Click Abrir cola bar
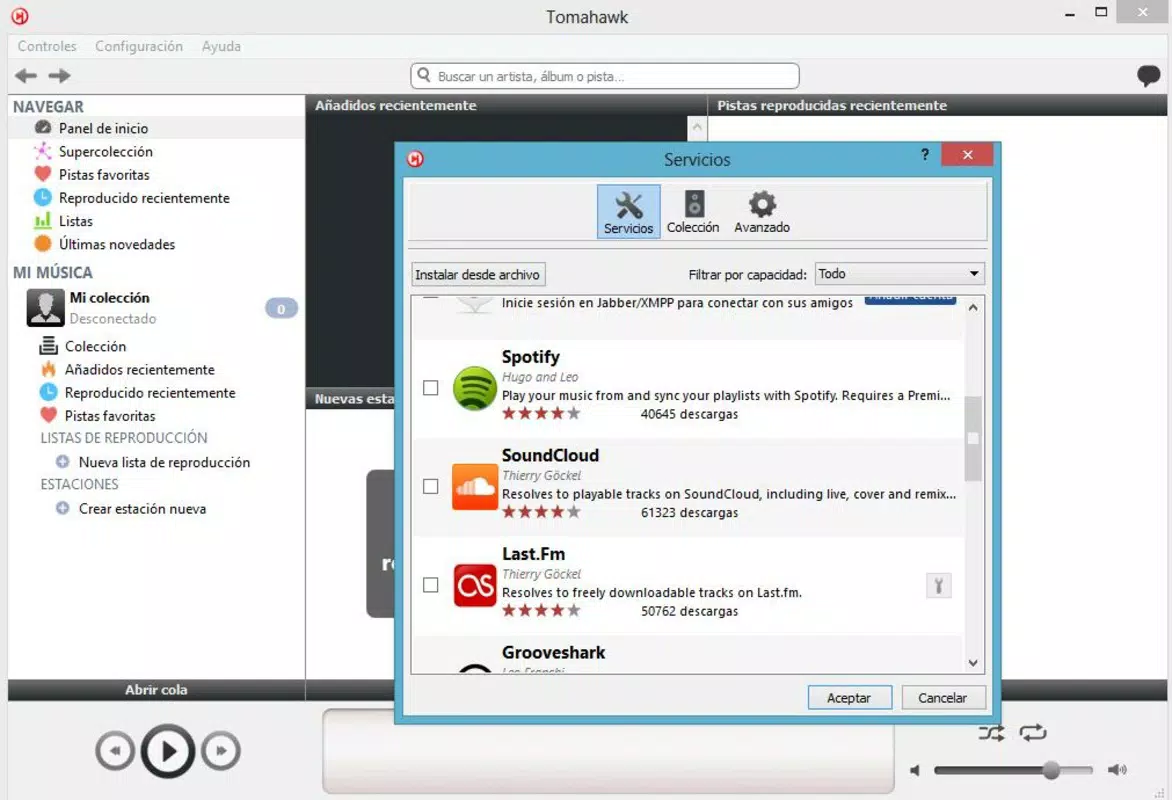1172x800 pixels. 156,689
